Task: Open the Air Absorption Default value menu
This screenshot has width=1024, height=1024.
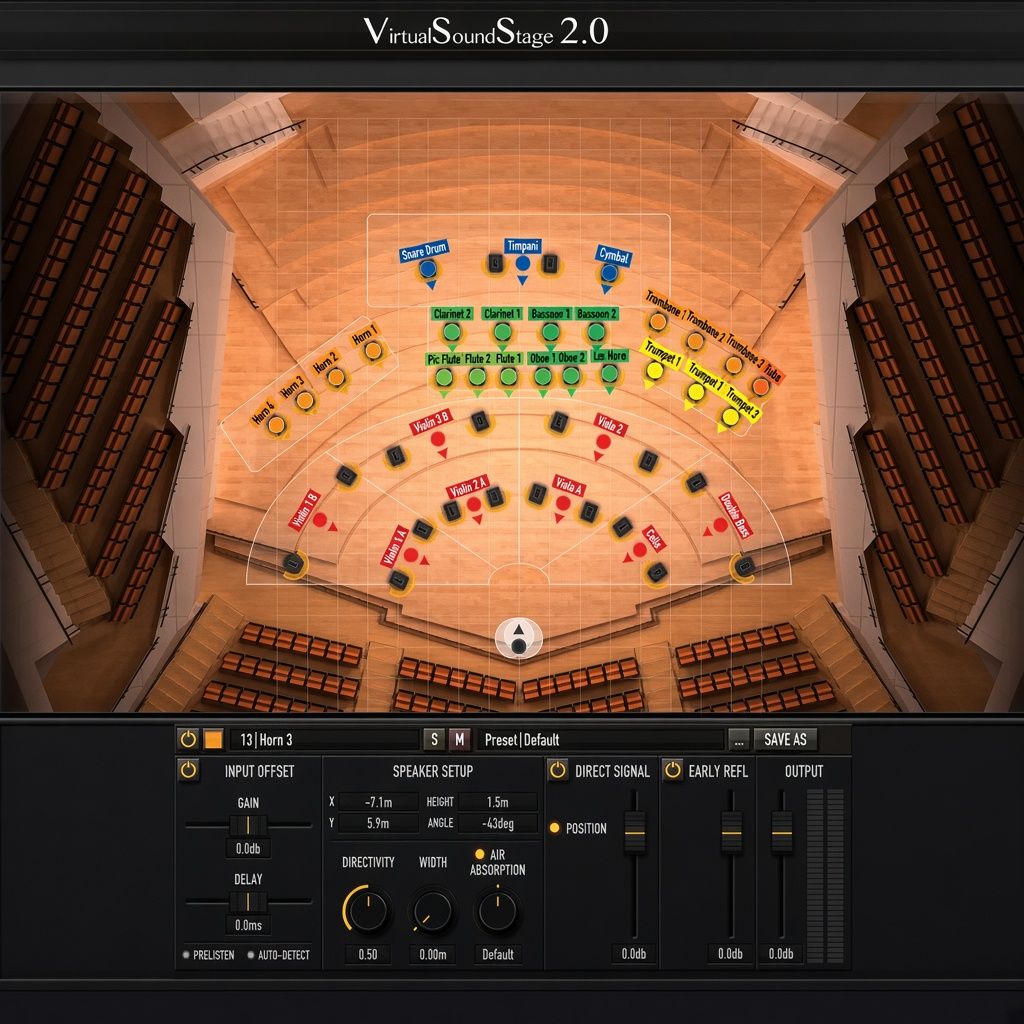Action: 498,954
